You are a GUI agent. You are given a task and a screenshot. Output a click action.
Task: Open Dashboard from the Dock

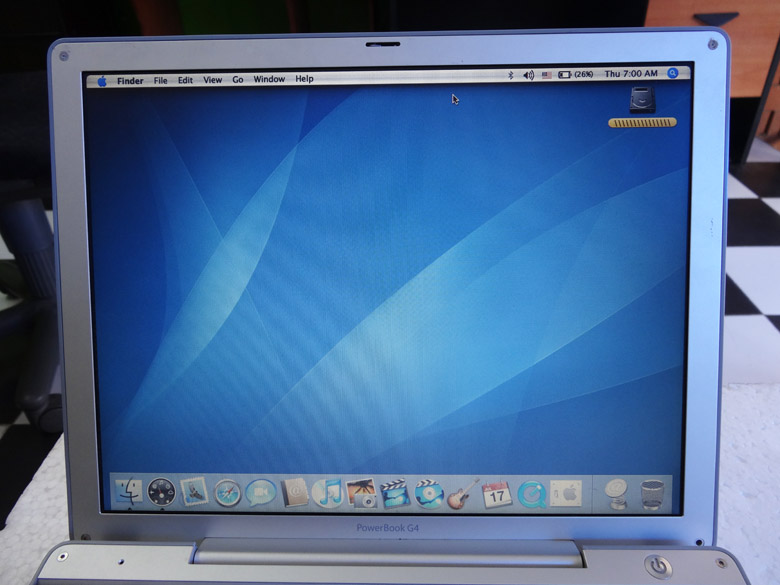click(x=162, y=492)
